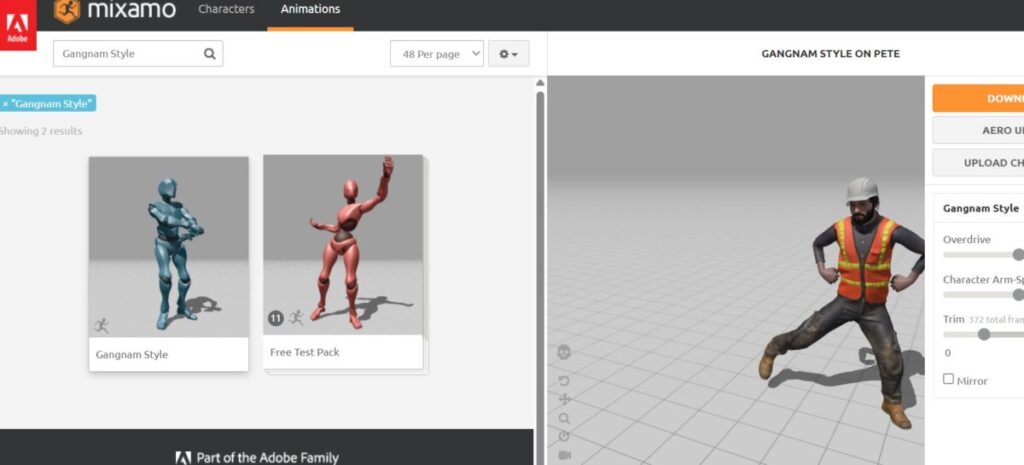Click the zoom magnifier icon in viewport
Image resolution: width=1024 pixels, height=465 pixels.
click(x=565, y=419)
